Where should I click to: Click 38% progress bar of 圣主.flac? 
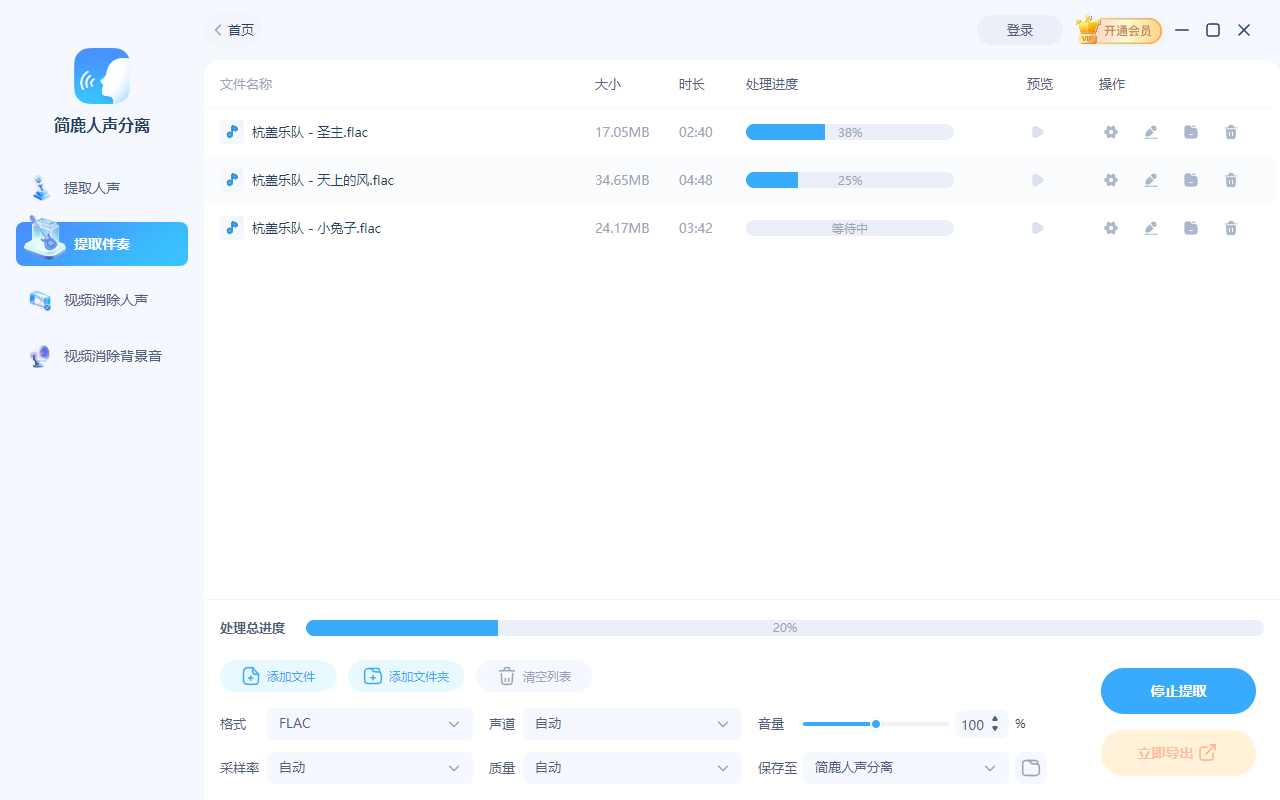click(850, 132)
